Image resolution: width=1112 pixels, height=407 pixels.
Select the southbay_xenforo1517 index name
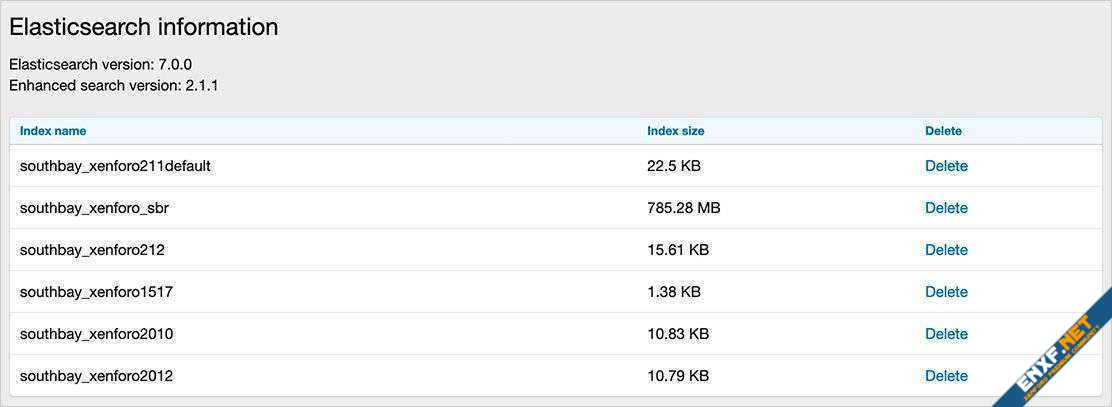(x=96, y=292)
